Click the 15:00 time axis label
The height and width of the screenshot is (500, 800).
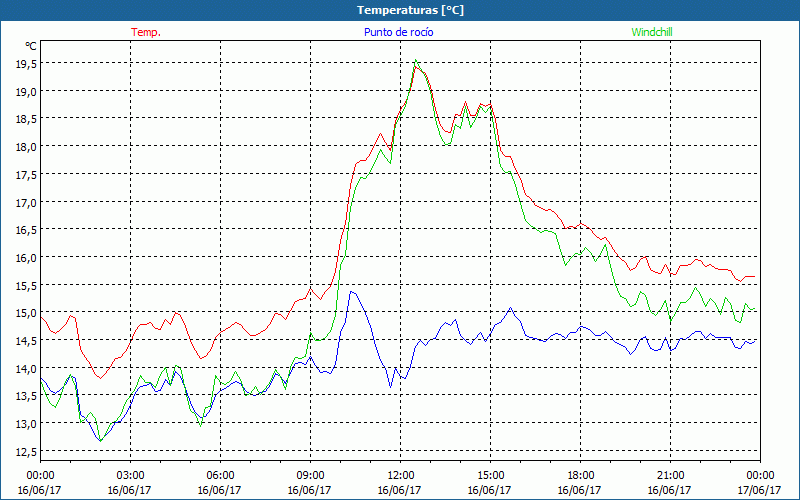point(490,475)
